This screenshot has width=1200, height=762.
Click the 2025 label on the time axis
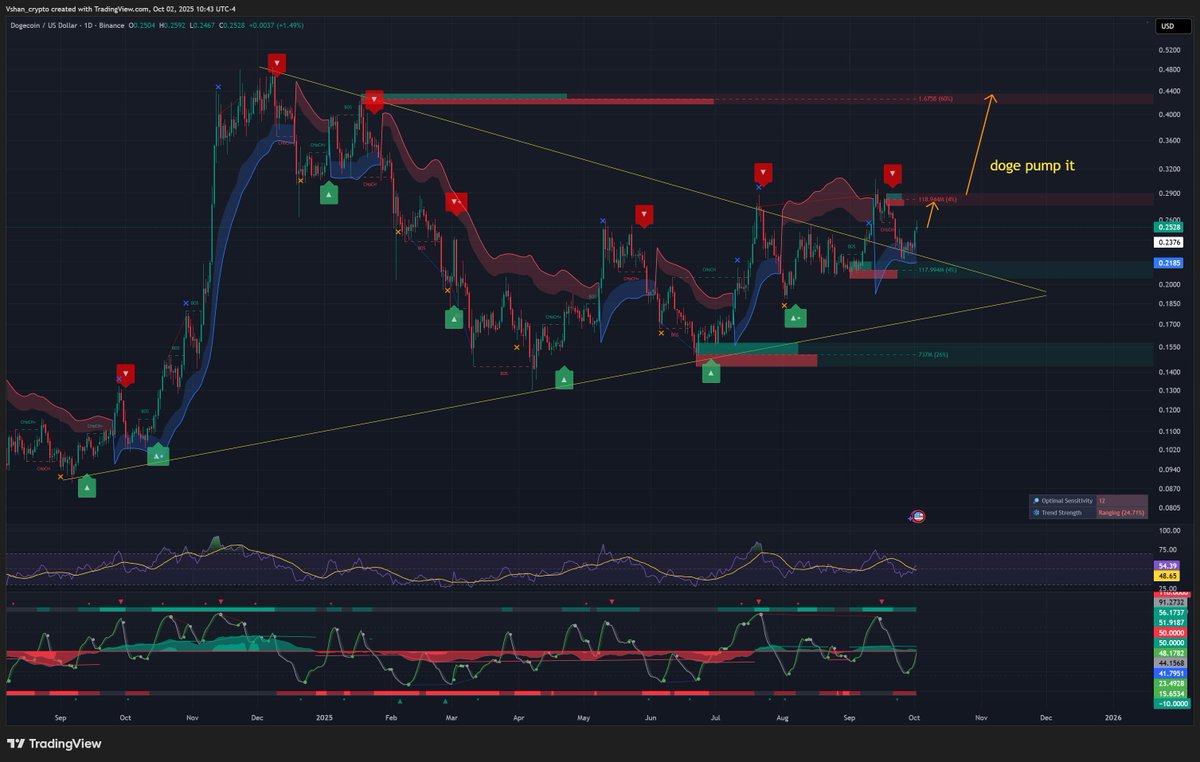pos(323,718)
